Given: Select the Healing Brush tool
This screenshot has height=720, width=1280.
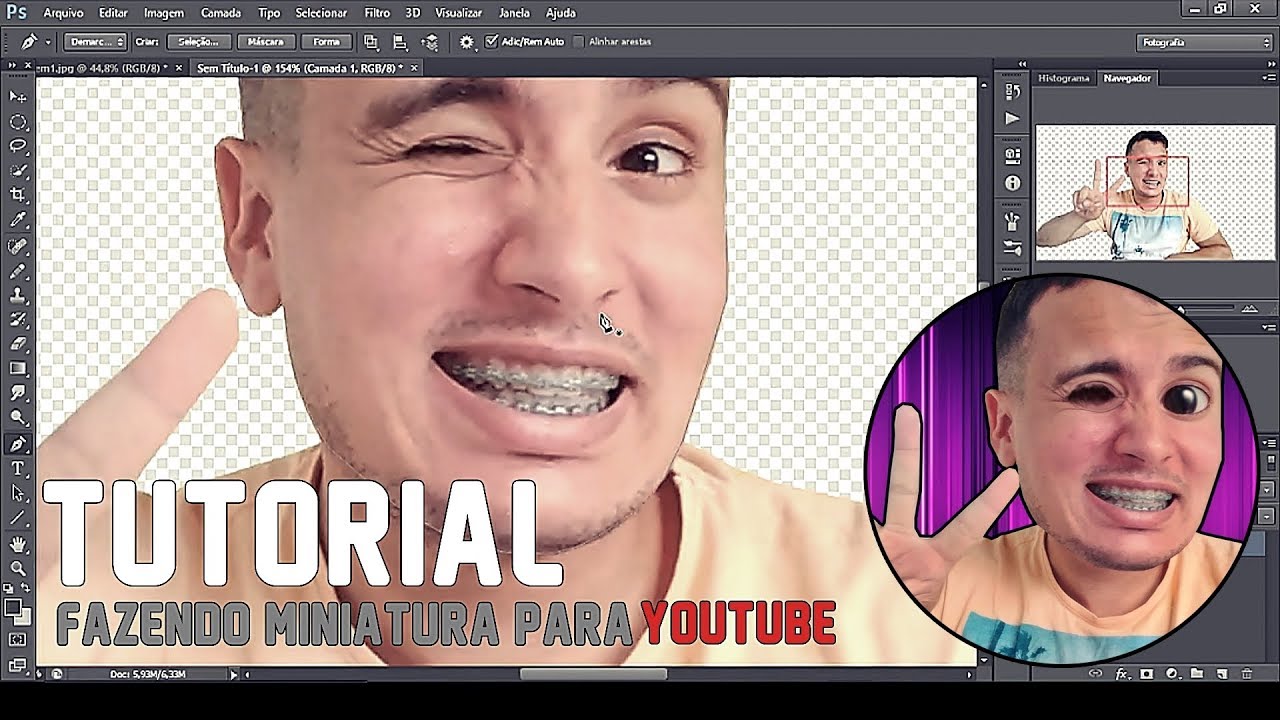Looking at the screenshot, I should [x=18, y=245].
